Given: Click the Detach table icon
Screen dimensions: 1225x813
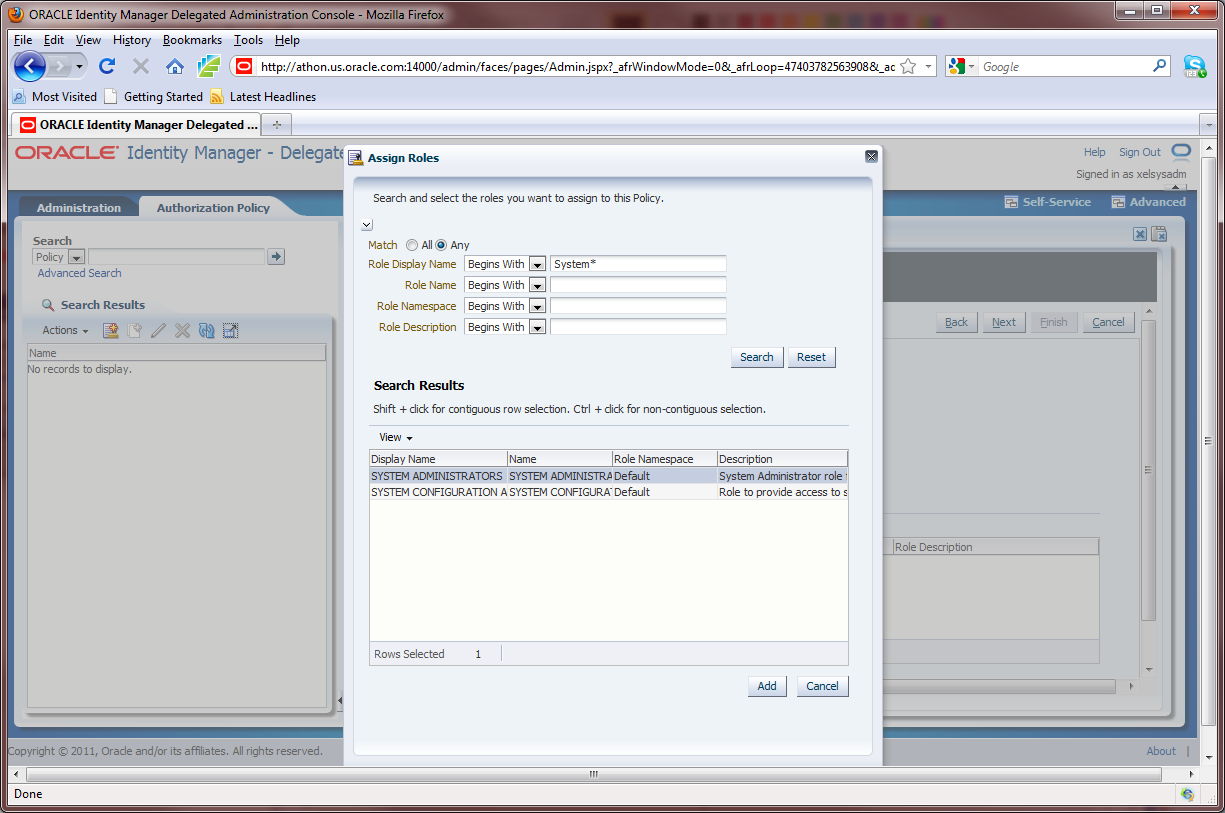Looking at the screenshot, I should point(230,330).
